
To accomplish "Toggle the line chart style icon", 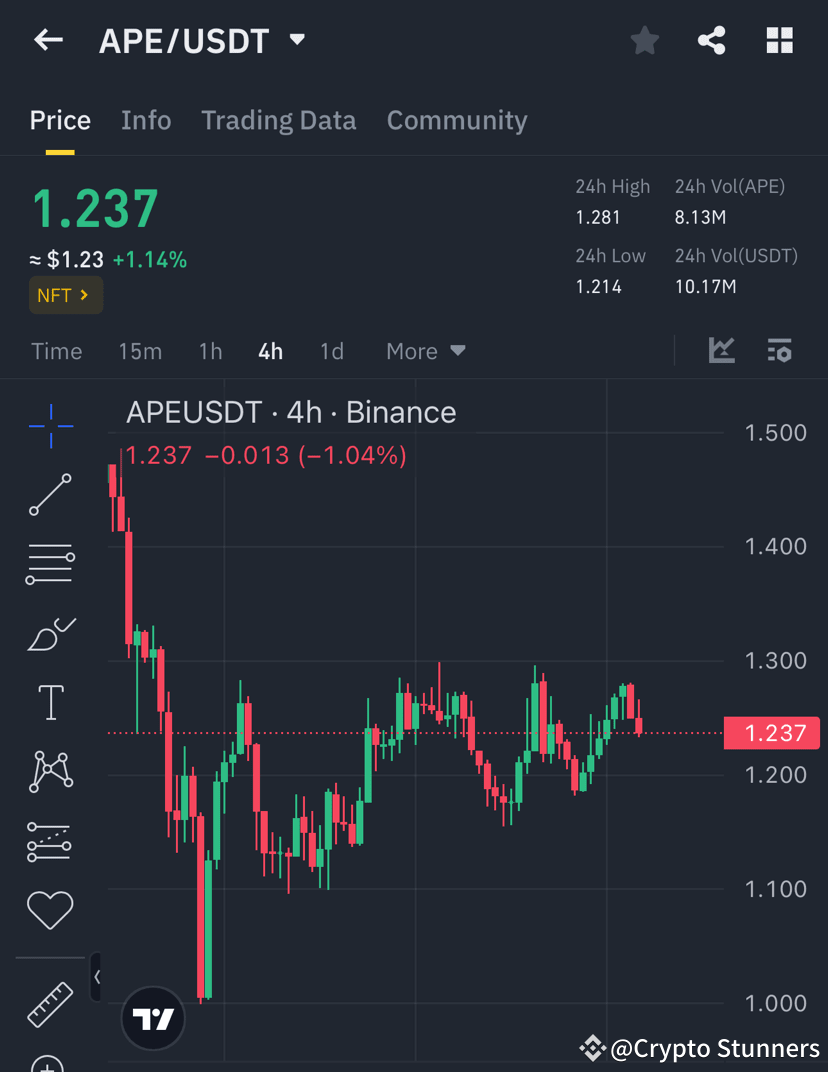I will 722,351.
